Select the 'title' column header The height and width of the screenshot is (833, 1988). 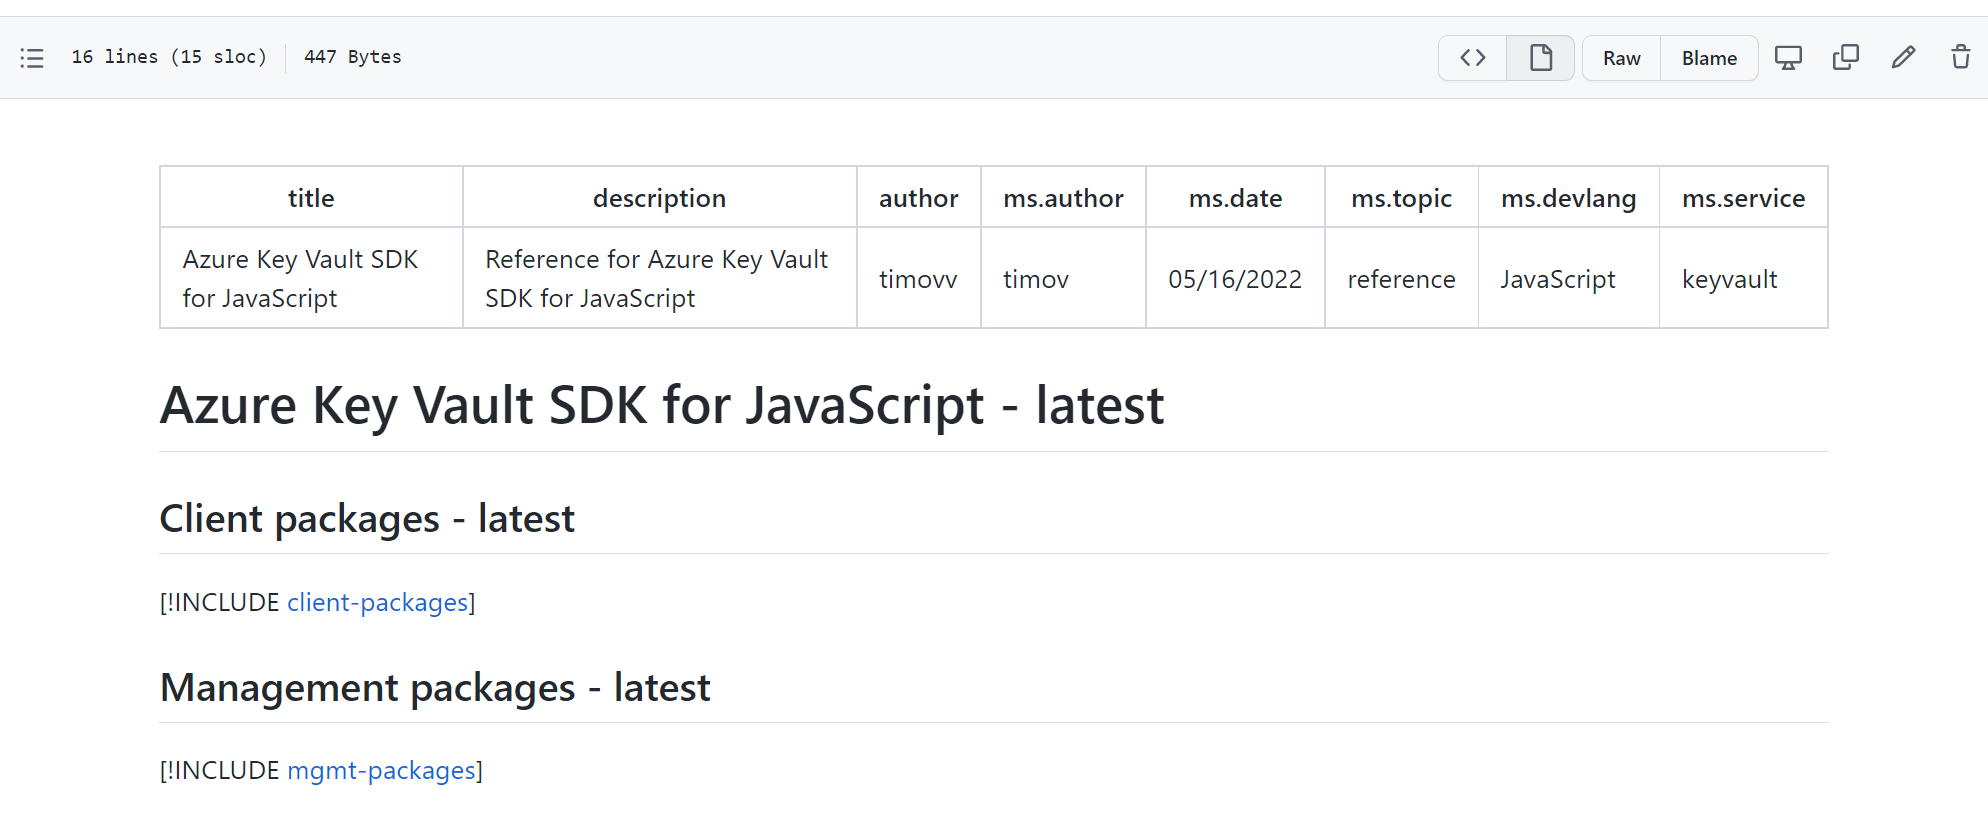click(x=311, y=198)
